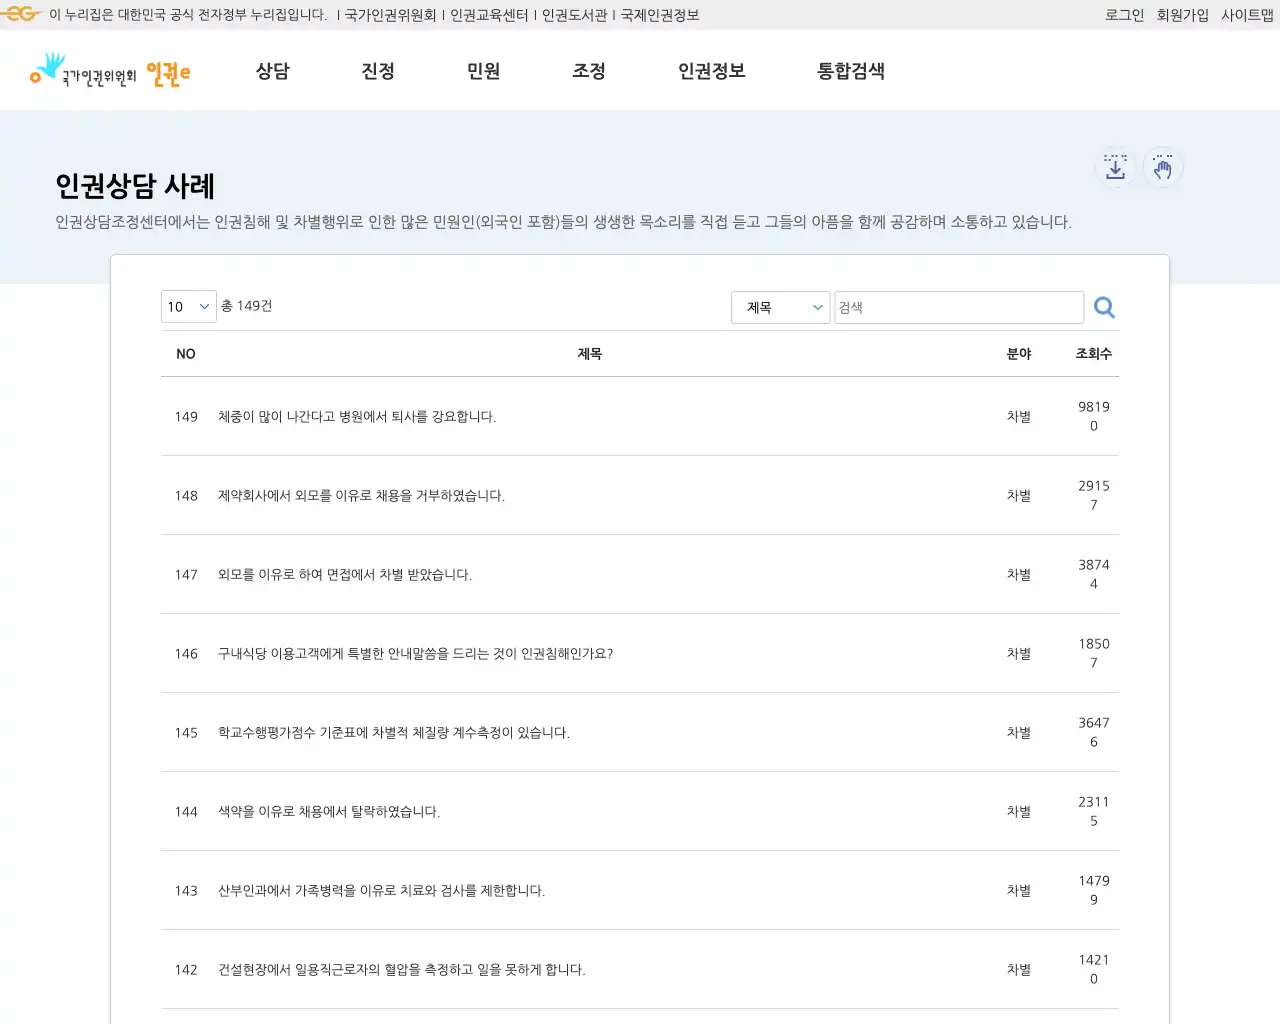Click the 회원가입 link
The height and width of the screenshot is (1024, 1280).
[x=1183, y=14]
